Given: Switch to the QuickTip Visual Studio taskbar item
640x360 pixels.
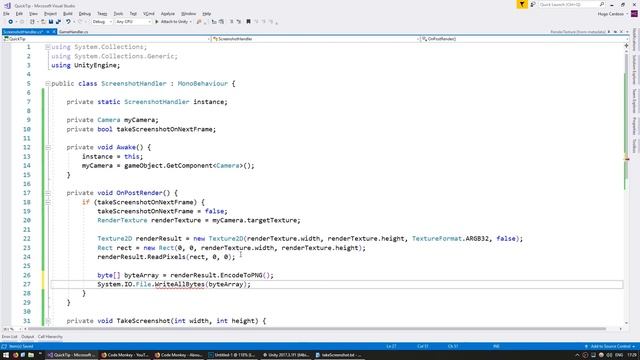Looking at the screenshot, I should tap(71, 355).
